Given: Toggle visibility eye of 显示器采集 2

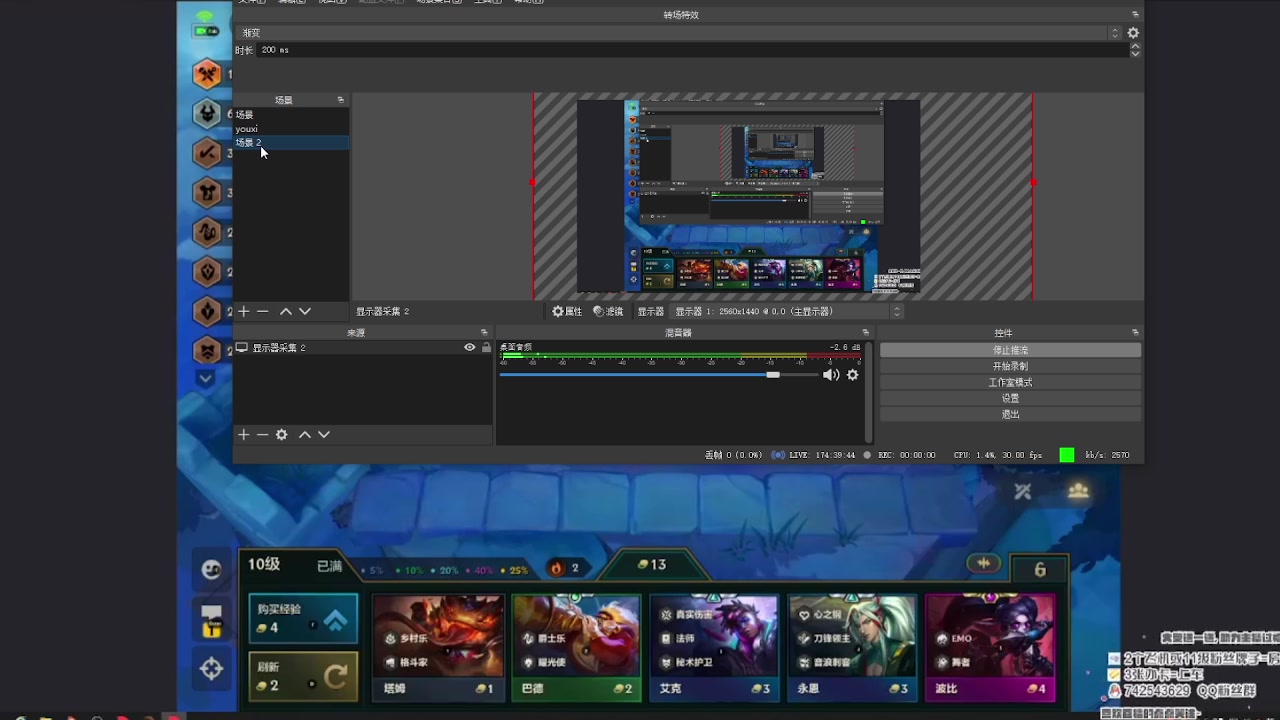Looking at the screenshot, I should [x=469, y=347].
